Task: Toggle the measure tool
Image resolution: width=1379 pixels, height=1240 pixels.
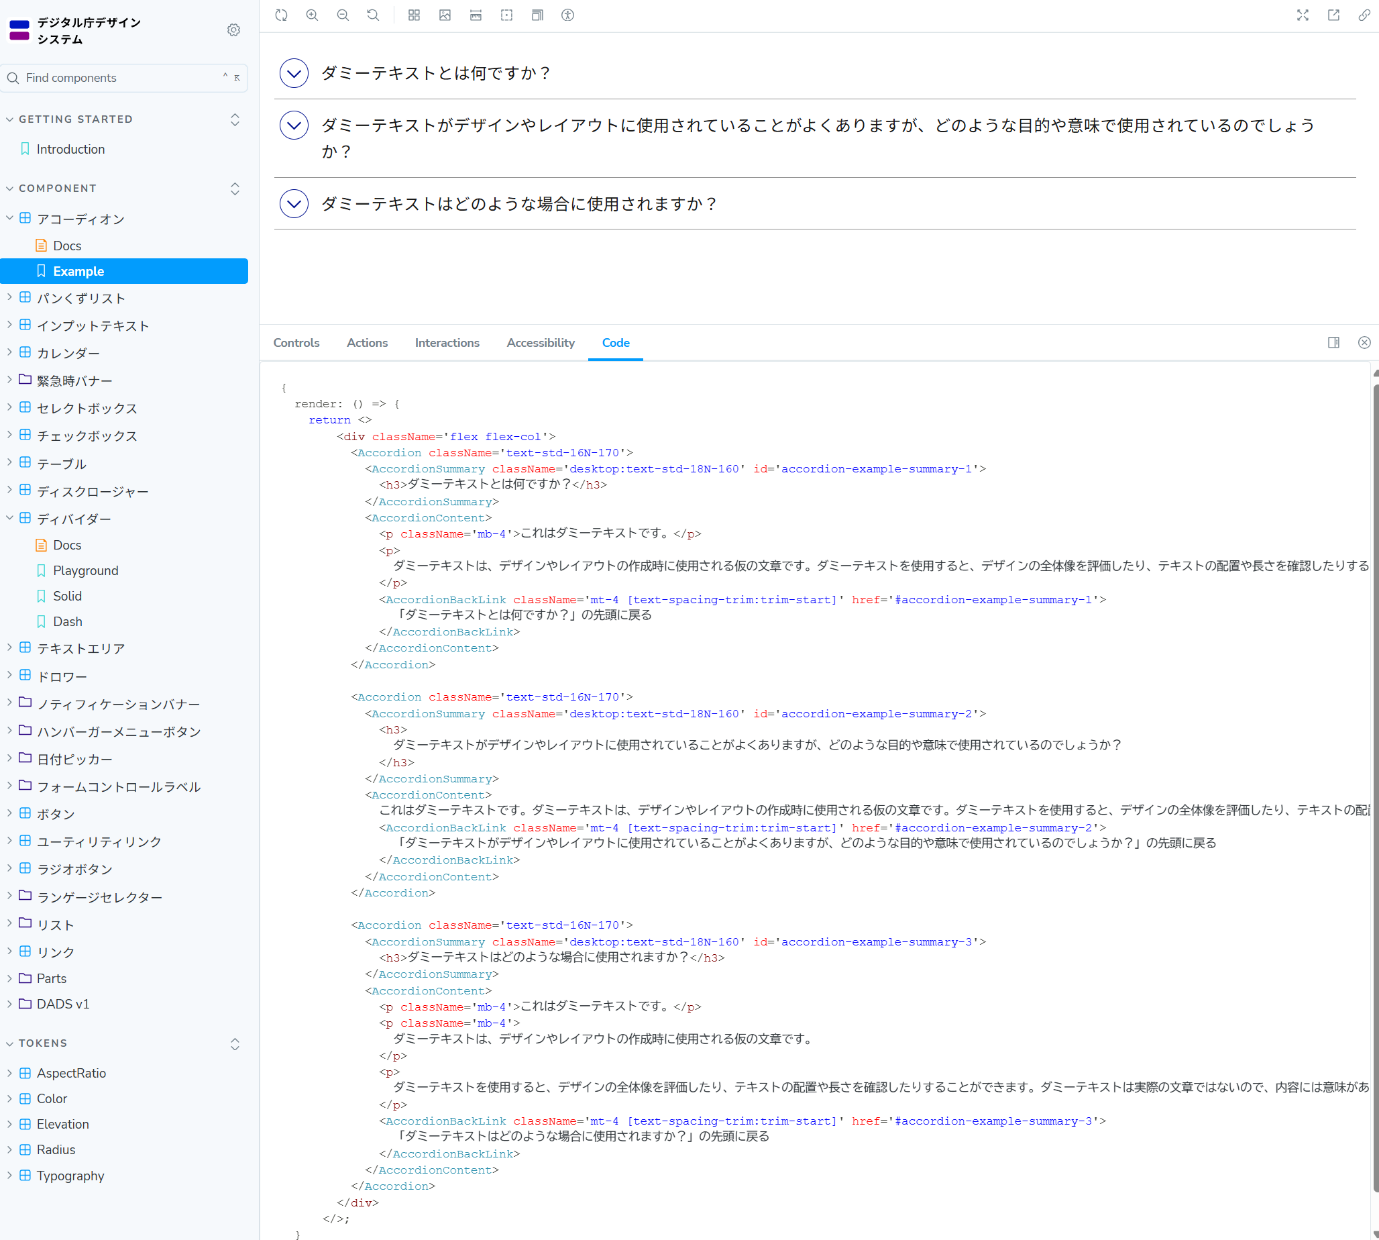Action: 476,15
